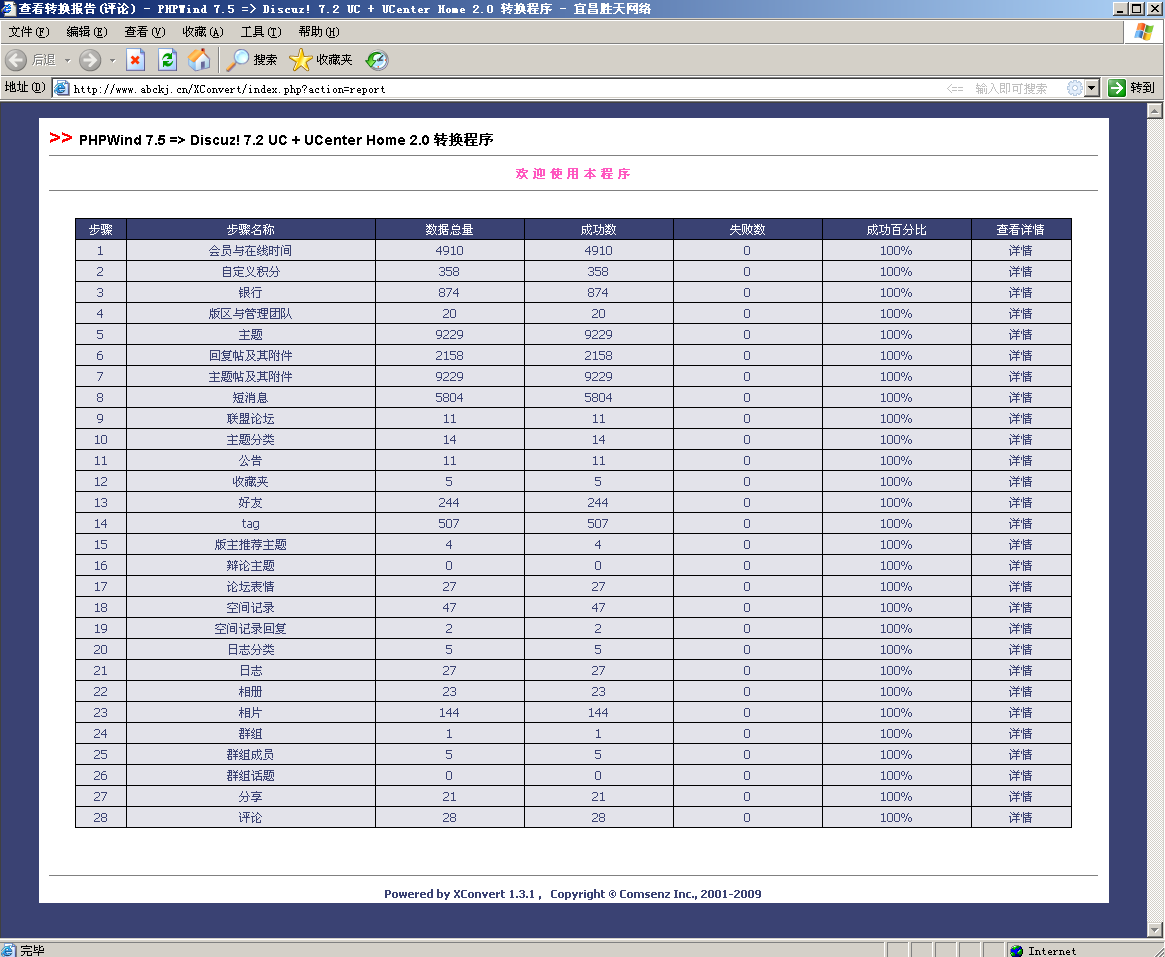Refresh the page with green arrows icon
The height and width of the screenshot is (957, 1165).
(x=168, y=60)
